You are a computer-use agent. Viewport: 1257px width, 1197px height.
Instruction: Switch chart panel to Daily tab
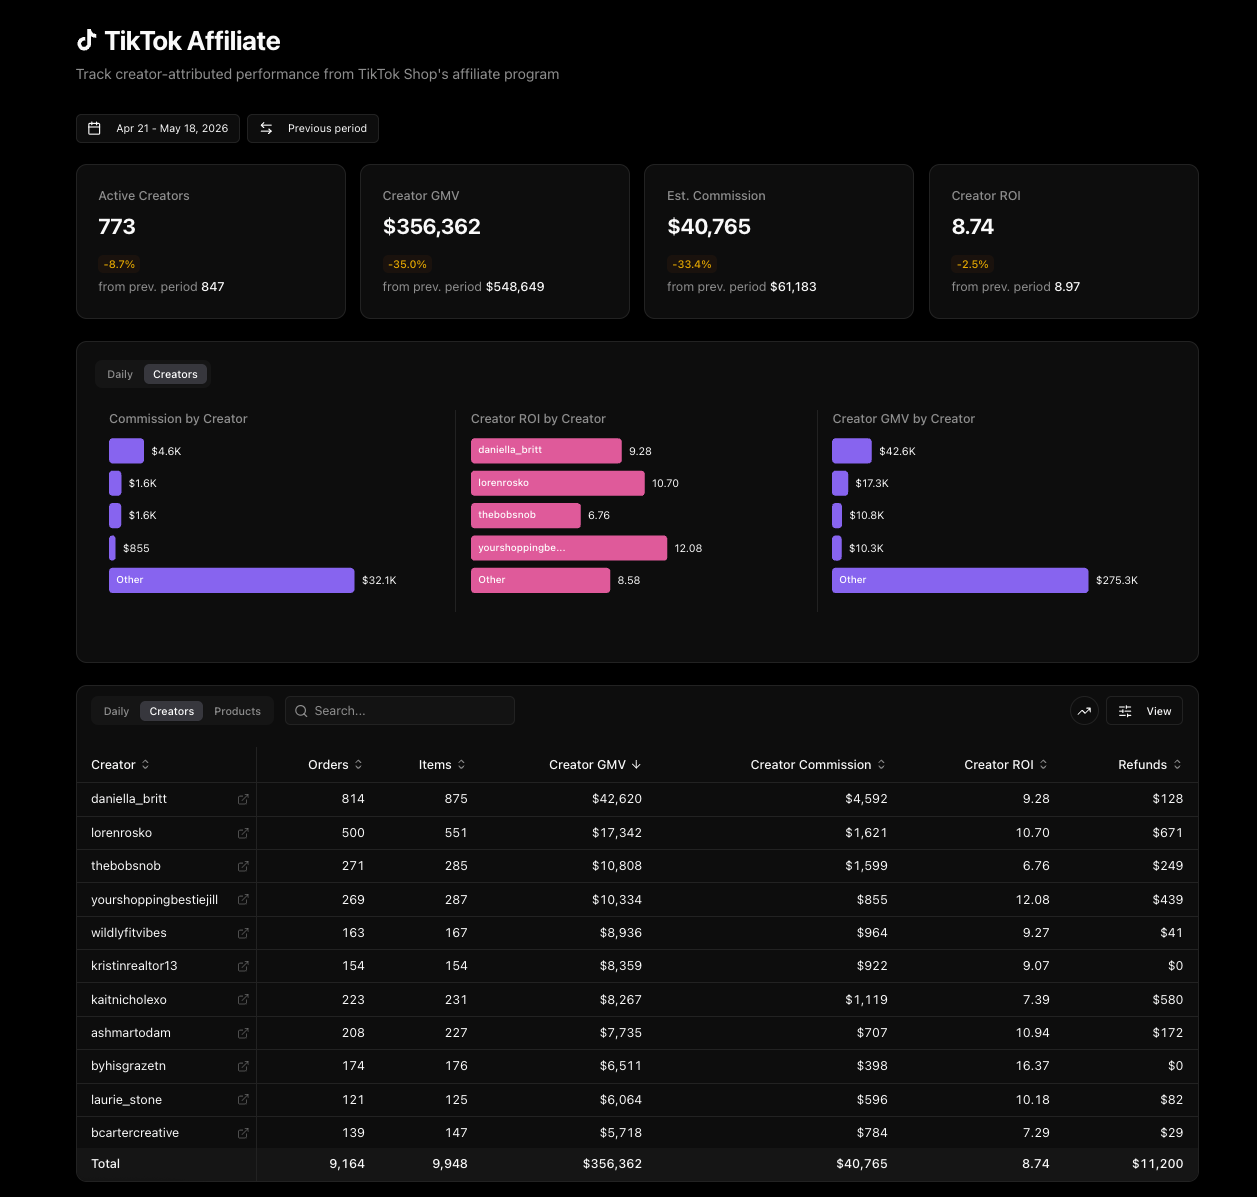tap(120, 374)
